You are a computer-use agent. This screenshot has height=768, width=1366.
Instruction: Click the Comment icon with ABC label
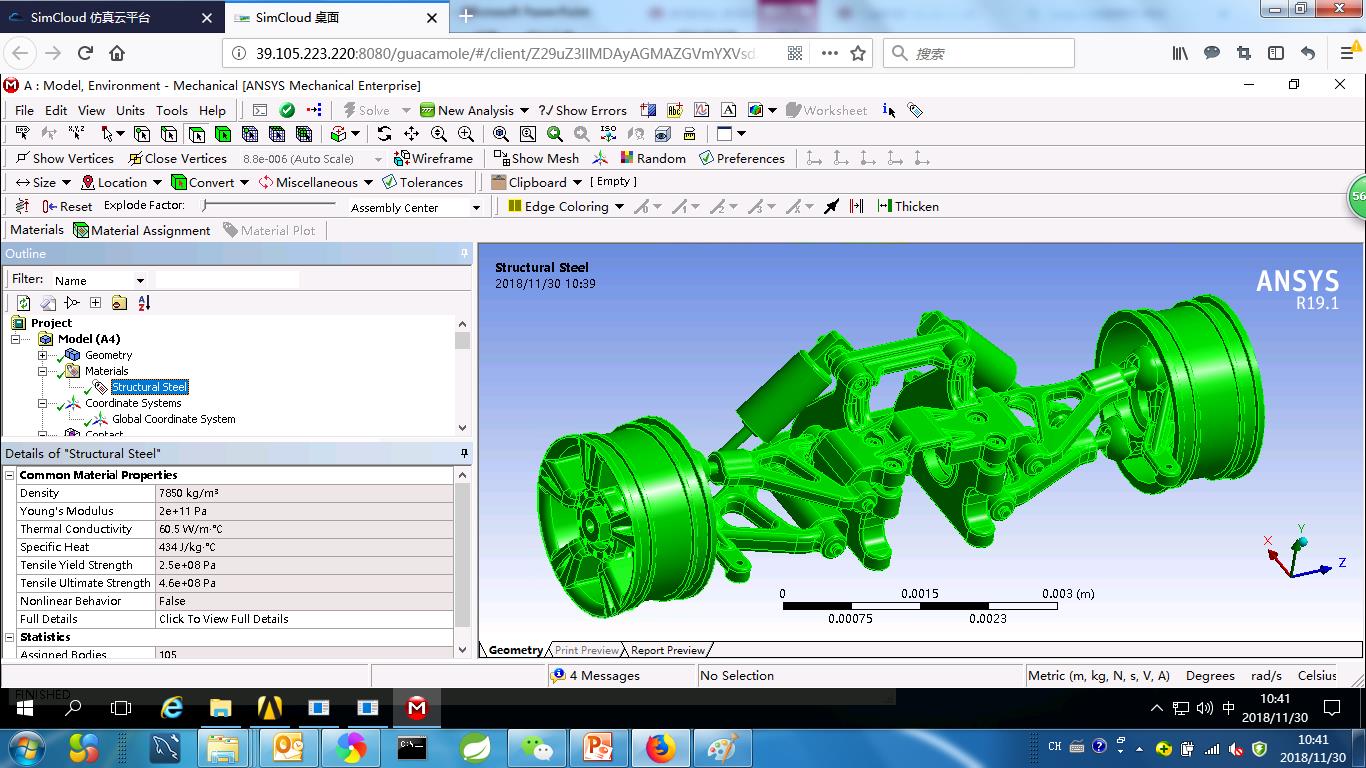tap(675, 110)
